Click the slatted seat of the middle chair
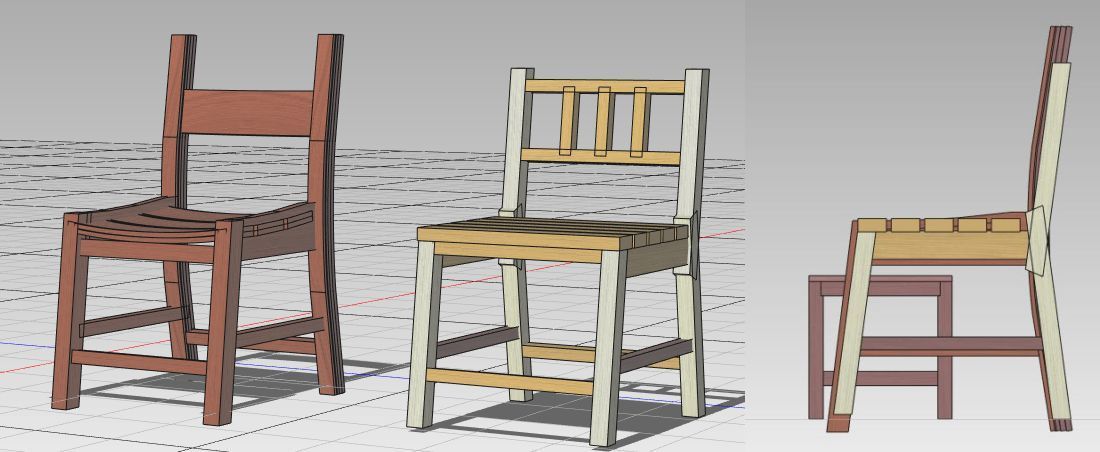This screenshot has width=1100, height=452. (x=560, y=230)
